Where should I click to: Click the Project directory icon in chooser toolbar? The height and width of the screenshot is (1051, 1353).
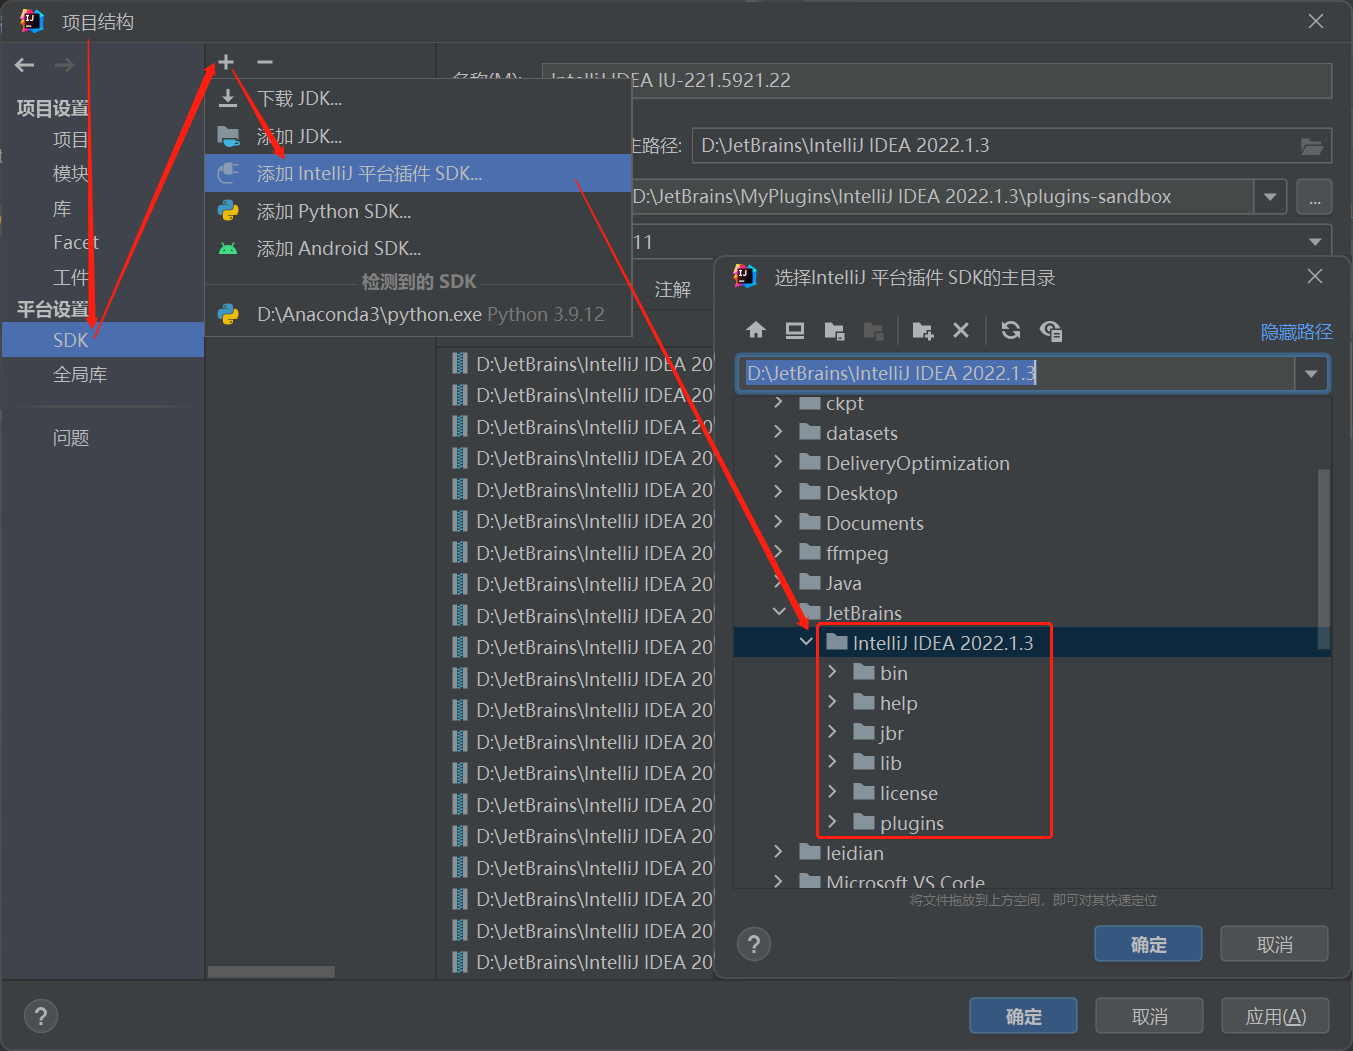(834, 330)
